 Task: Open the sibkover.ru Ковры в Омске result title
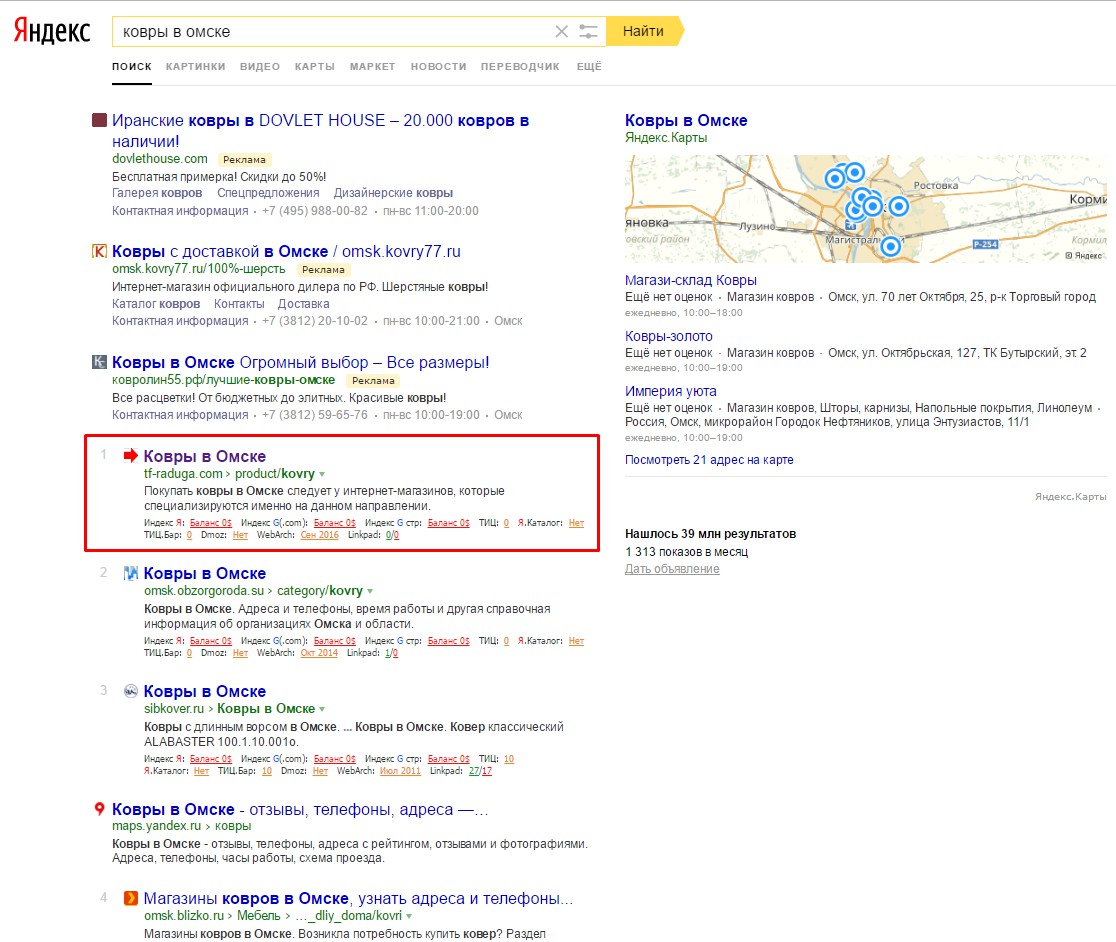pyautogui.click(x=205, y=691)
